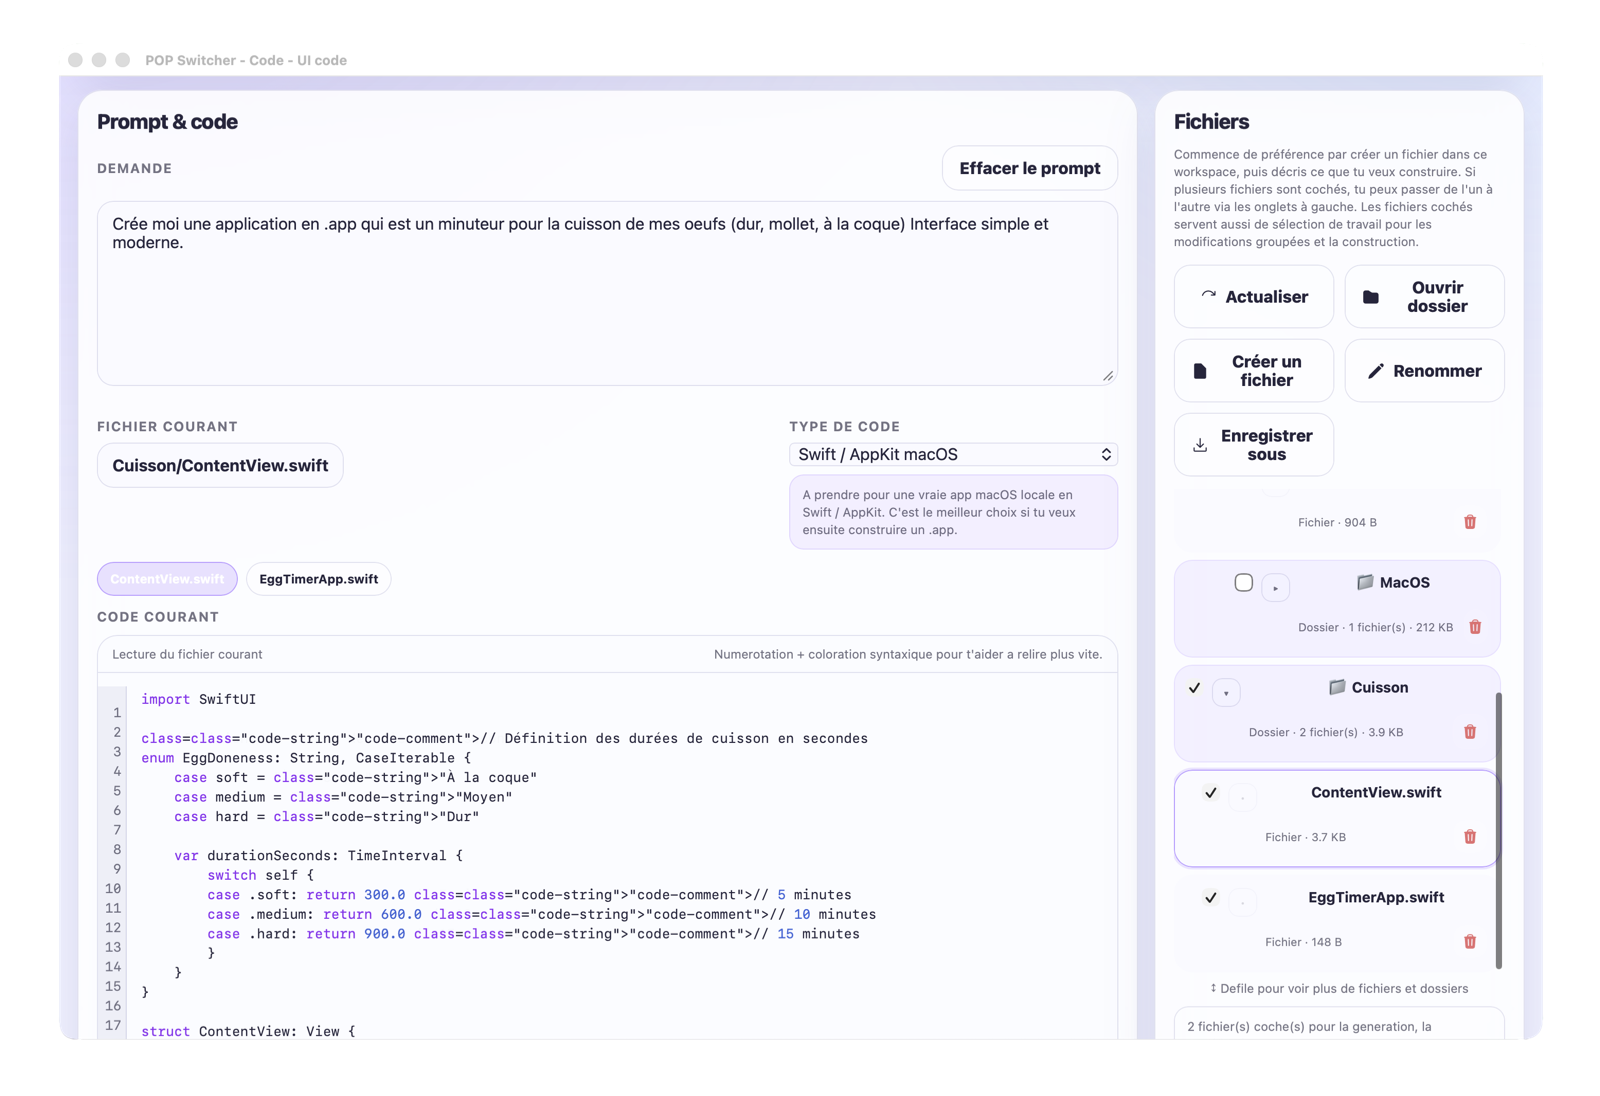The image size is (1600, 1096).
Task: Click the 'Numerotation + coloration syntaxique' hint text
Action: 908,654
